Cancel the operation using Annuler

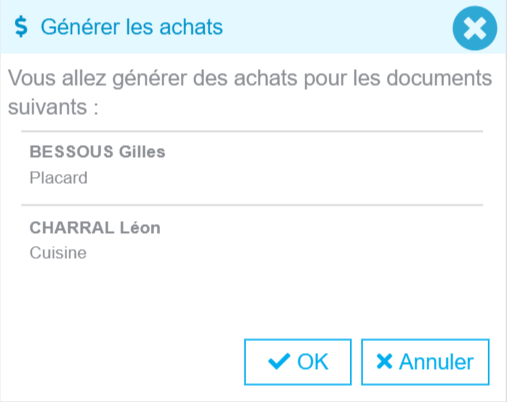(x=425, y=362)
